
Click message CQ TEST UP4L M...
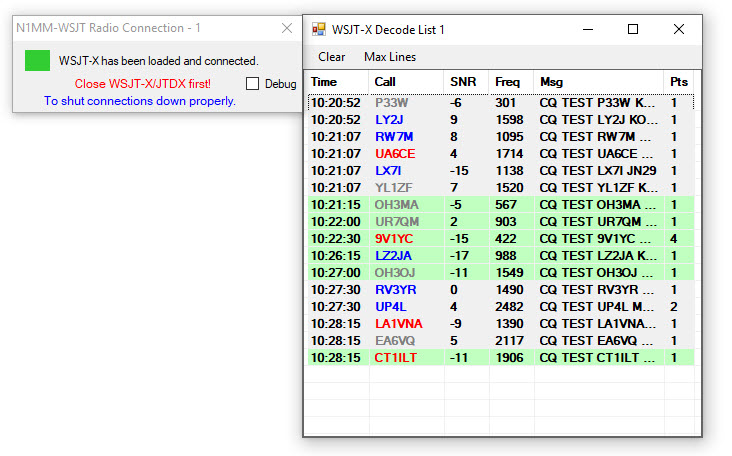tap(597, 307)
